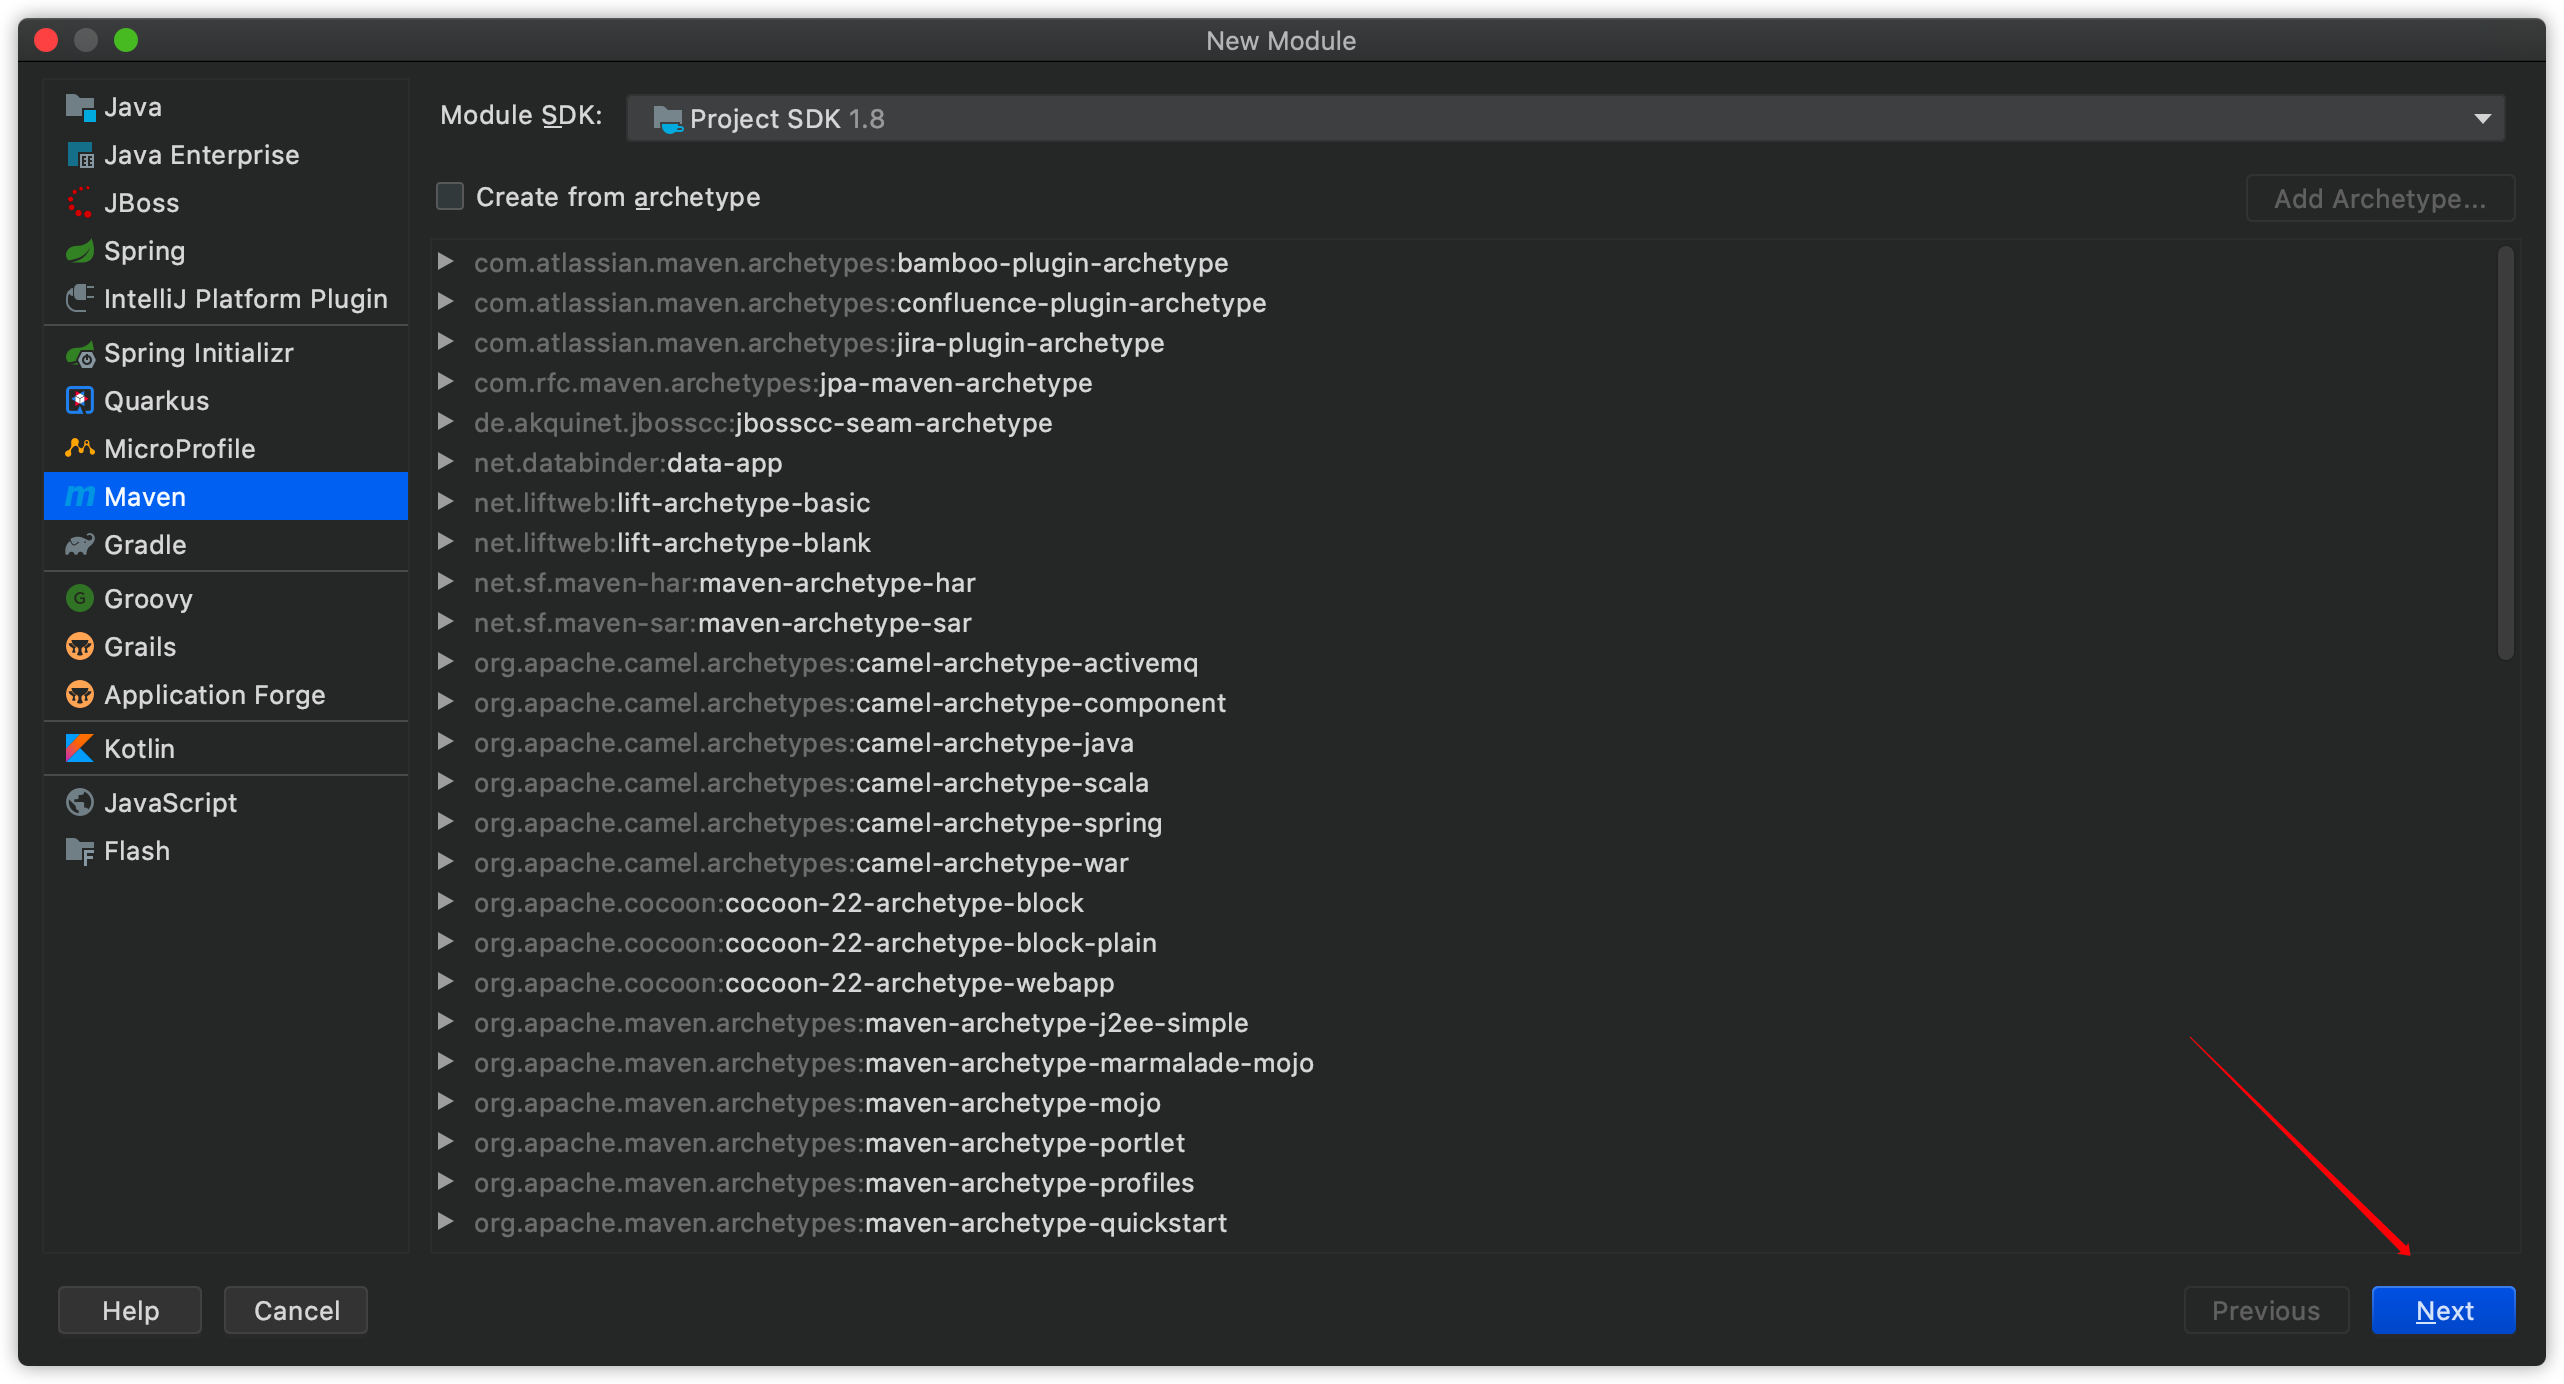This screenshot has width=2564, height=1384.
Task: Click Add Archetype... button
Action: 2380,198
